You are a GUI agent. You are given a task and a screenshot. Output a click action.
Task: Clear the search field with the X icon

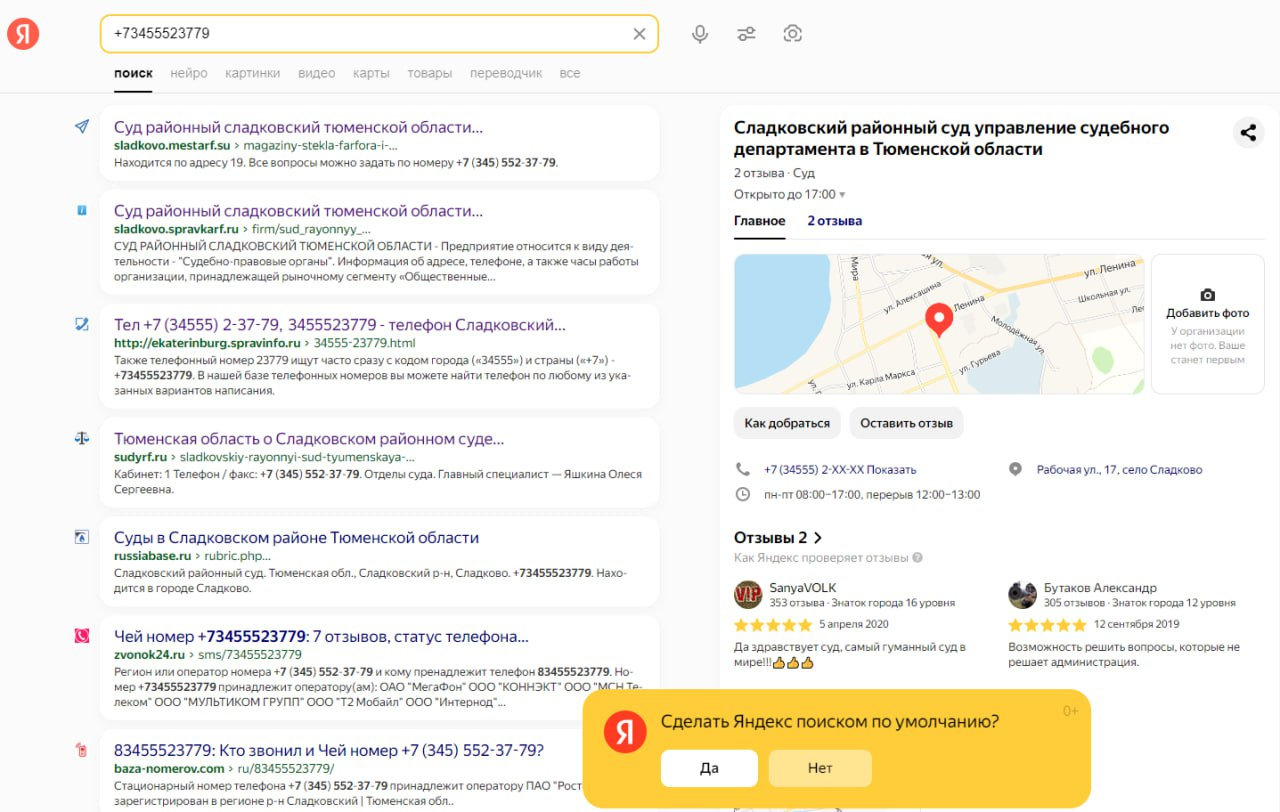pos(640,34)
